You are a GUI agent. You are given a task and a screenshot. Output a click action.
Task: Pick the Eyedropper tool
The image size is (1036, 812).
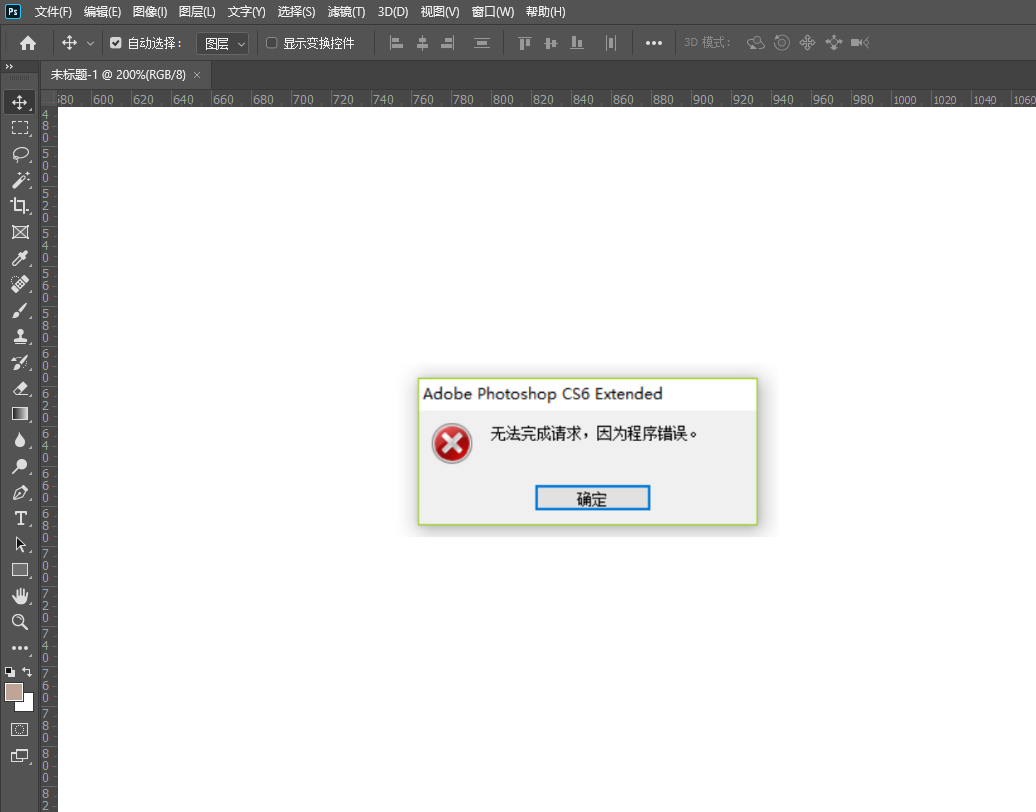tap(20, 259)
